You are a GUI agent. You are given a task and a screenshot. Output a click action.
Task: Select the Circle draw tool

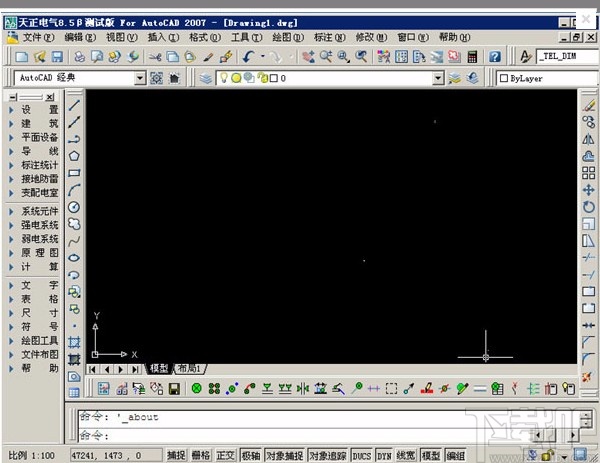click(x=74, y=207)
